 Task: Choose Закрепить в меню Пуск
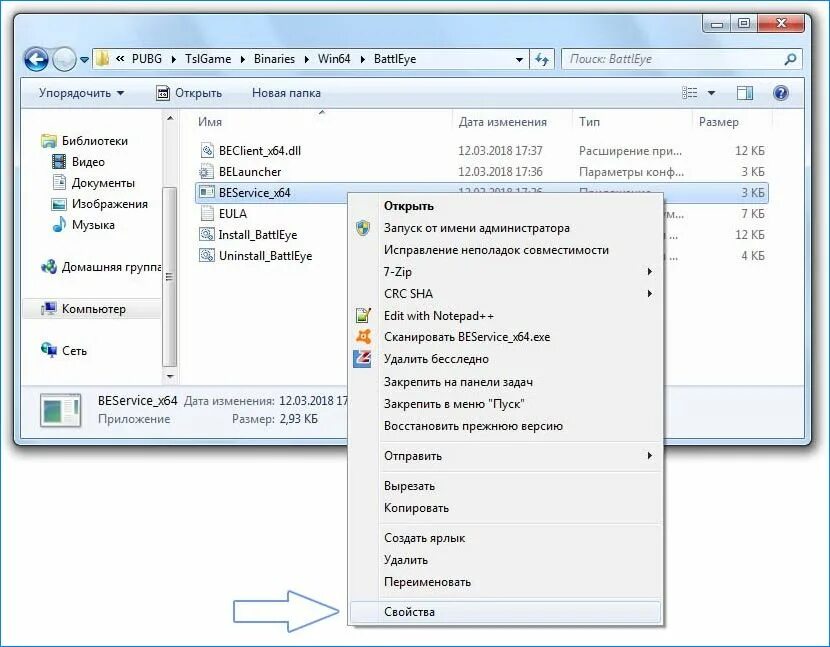505,404
